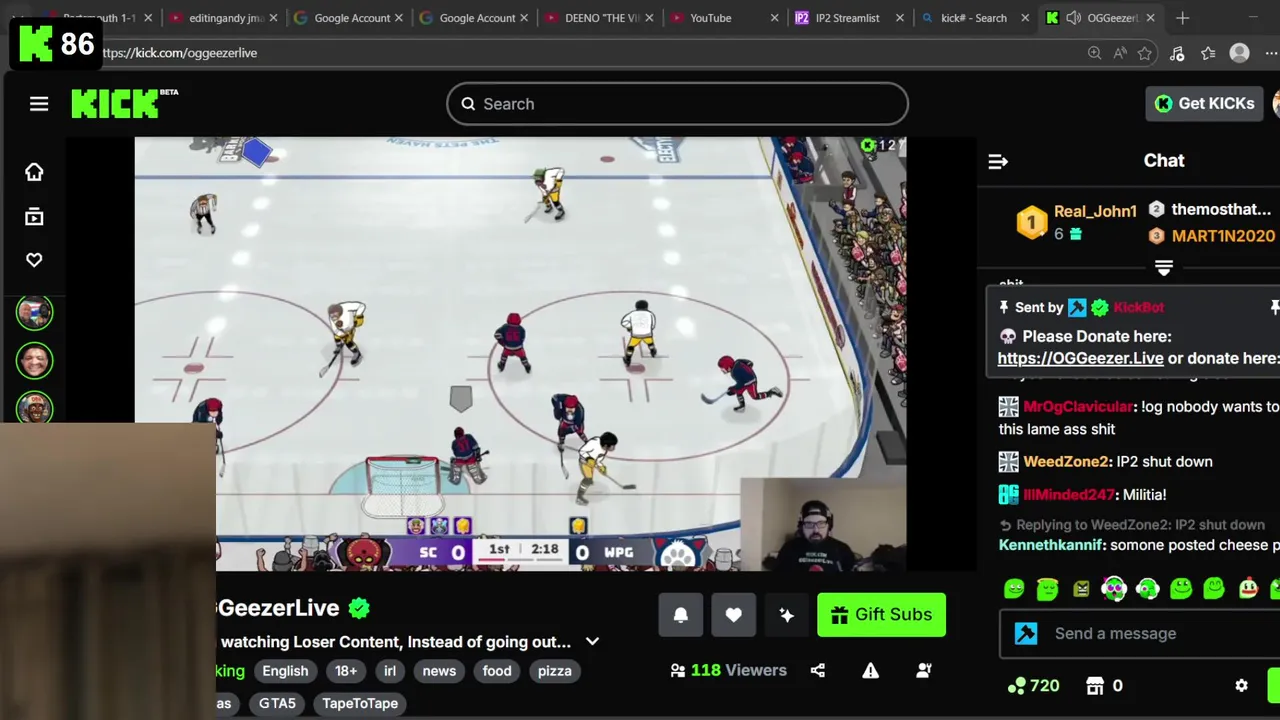1280x720 pixels.
Task: Select the news tag
Action: (439, 671)
